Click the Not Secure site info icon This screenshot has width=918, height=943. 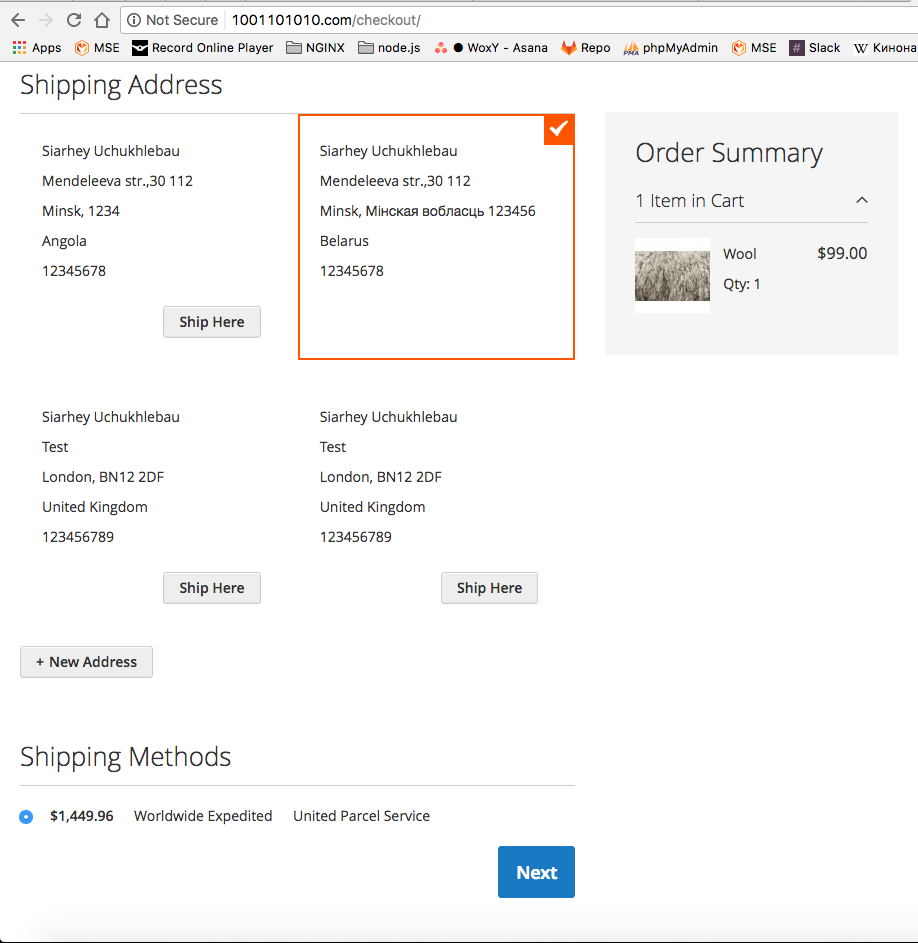pos(134,20)
